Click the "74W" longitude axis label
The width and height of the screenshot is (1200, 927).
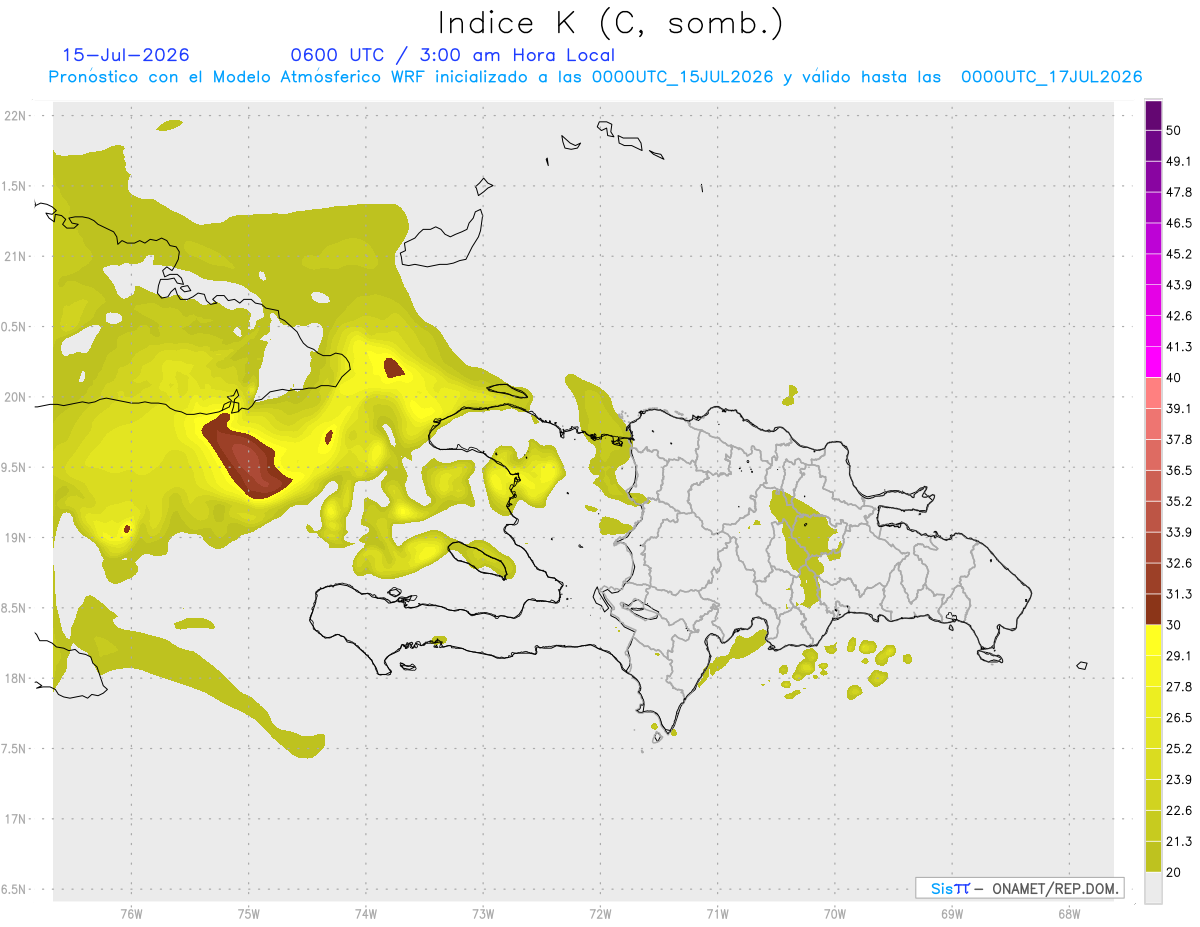[365, 914]
